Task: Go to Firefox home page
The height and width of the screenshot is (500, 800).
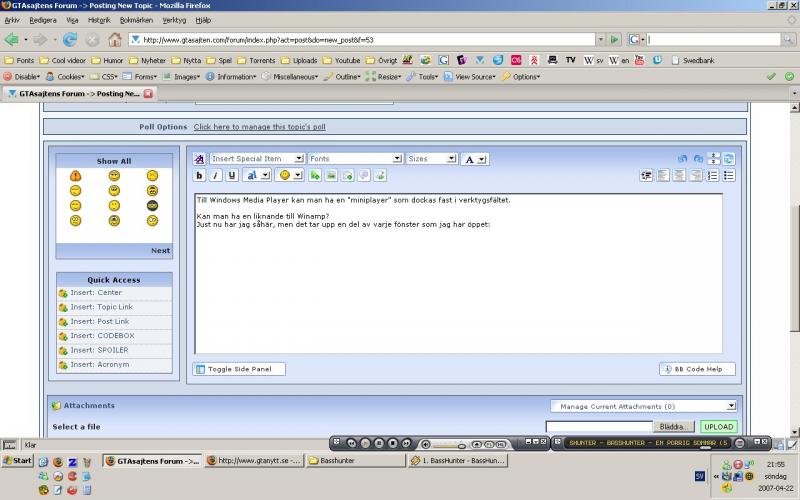Action: [x=115, y=39]
